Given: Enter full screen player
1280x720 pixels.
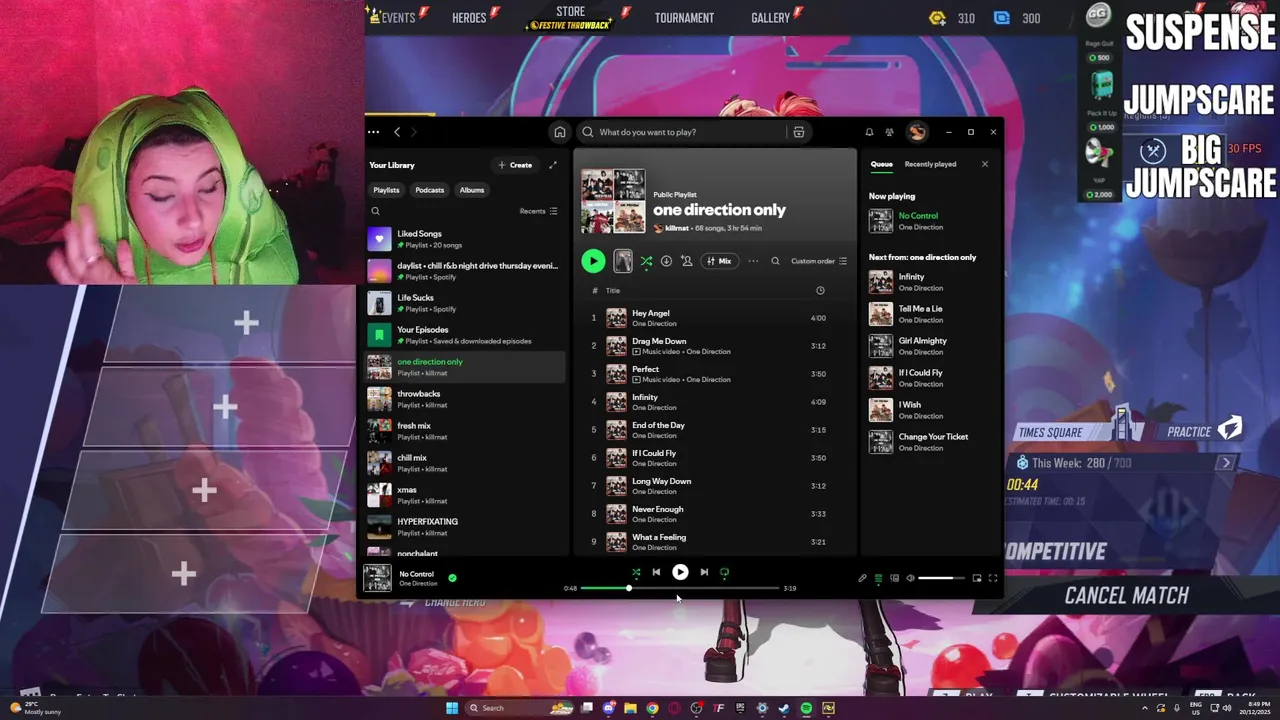Looking at the screenshot, I should [993, 578].
